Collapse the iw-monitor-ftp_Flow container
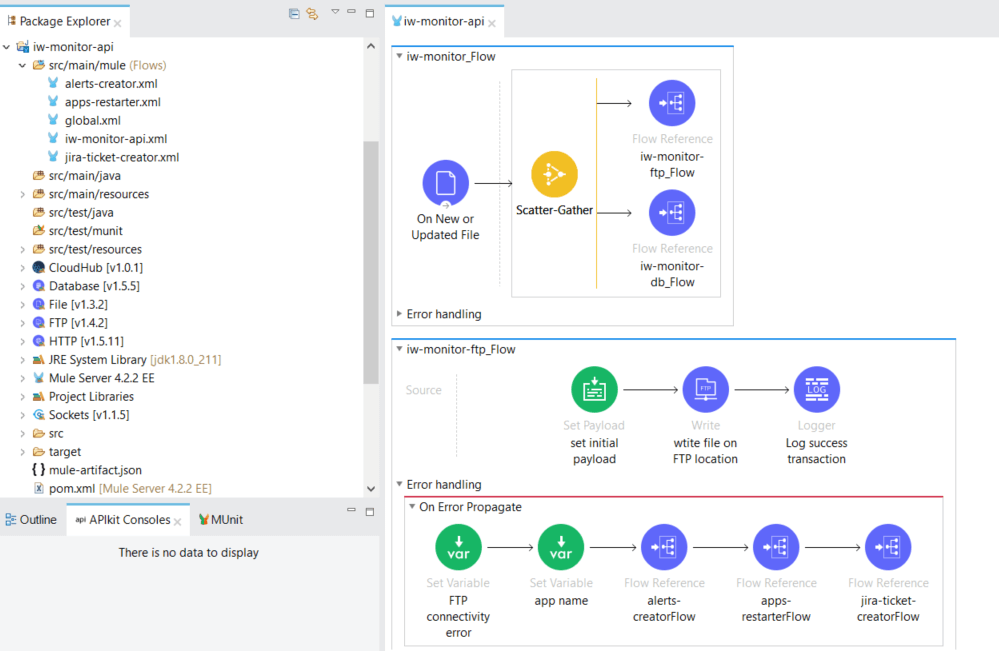Viewport: 999px width, 651px height. point(399,348)
